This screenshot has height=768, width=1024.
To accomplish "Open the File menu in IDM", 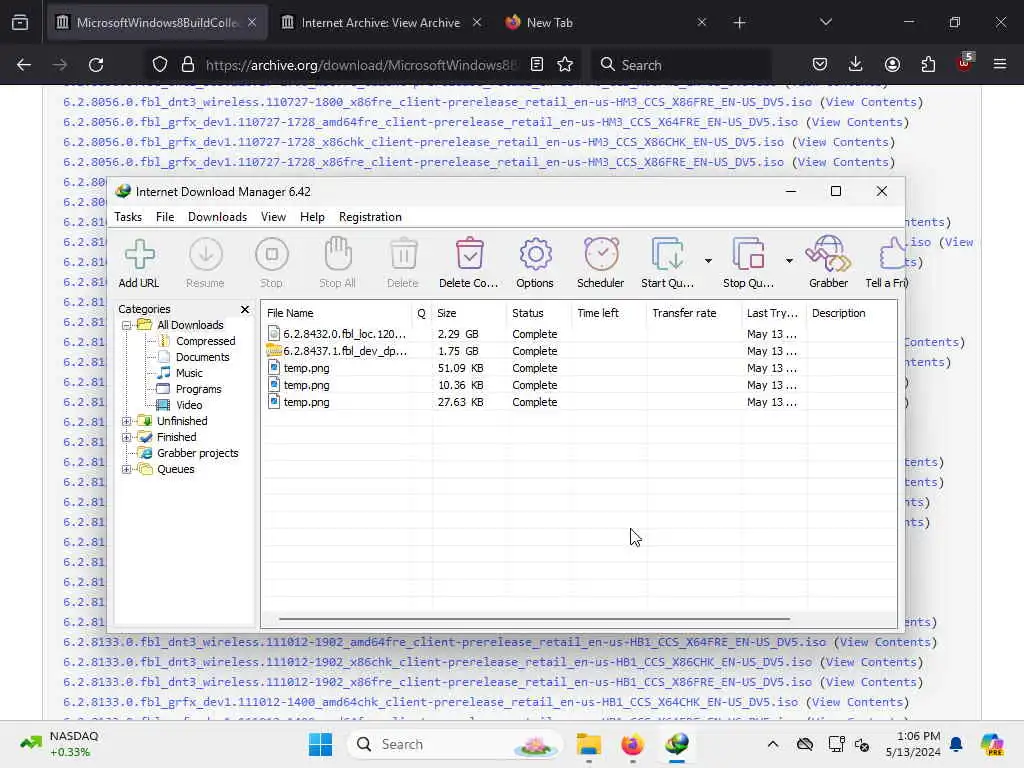I will pos(165,217).
